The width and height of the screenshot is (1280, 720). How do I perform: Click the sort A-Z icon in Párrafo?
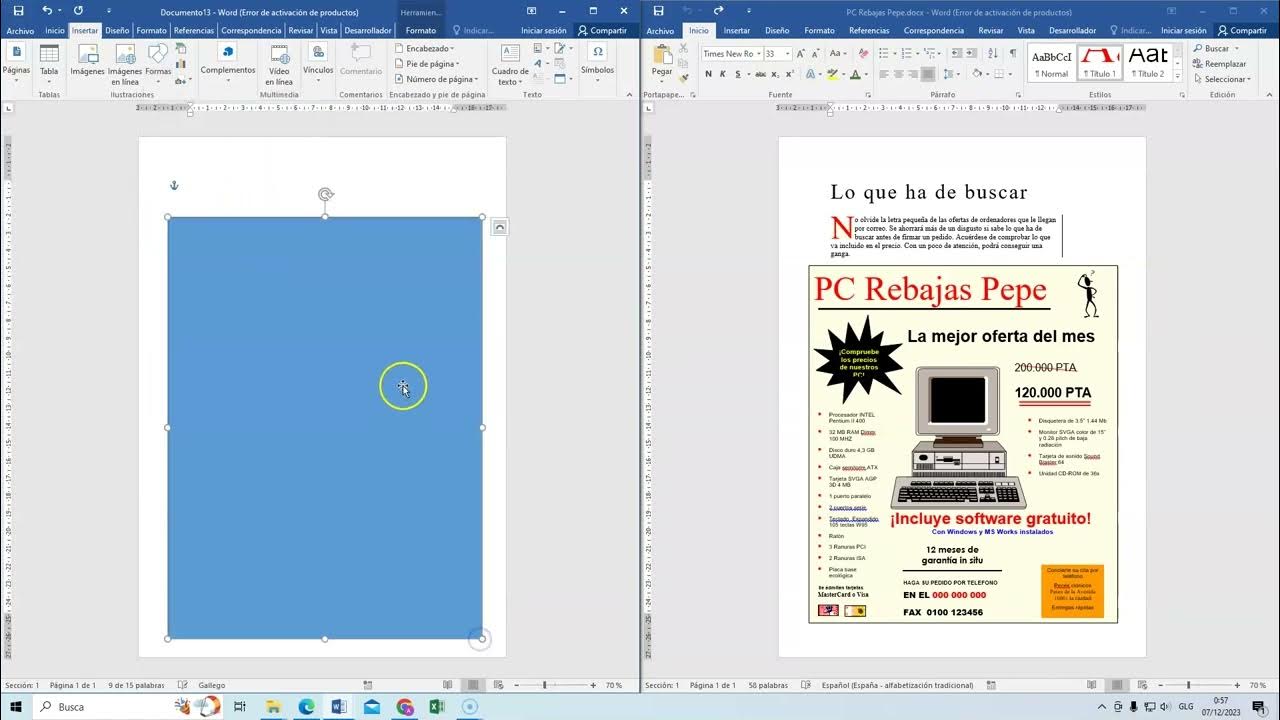(x=992, y=54)
